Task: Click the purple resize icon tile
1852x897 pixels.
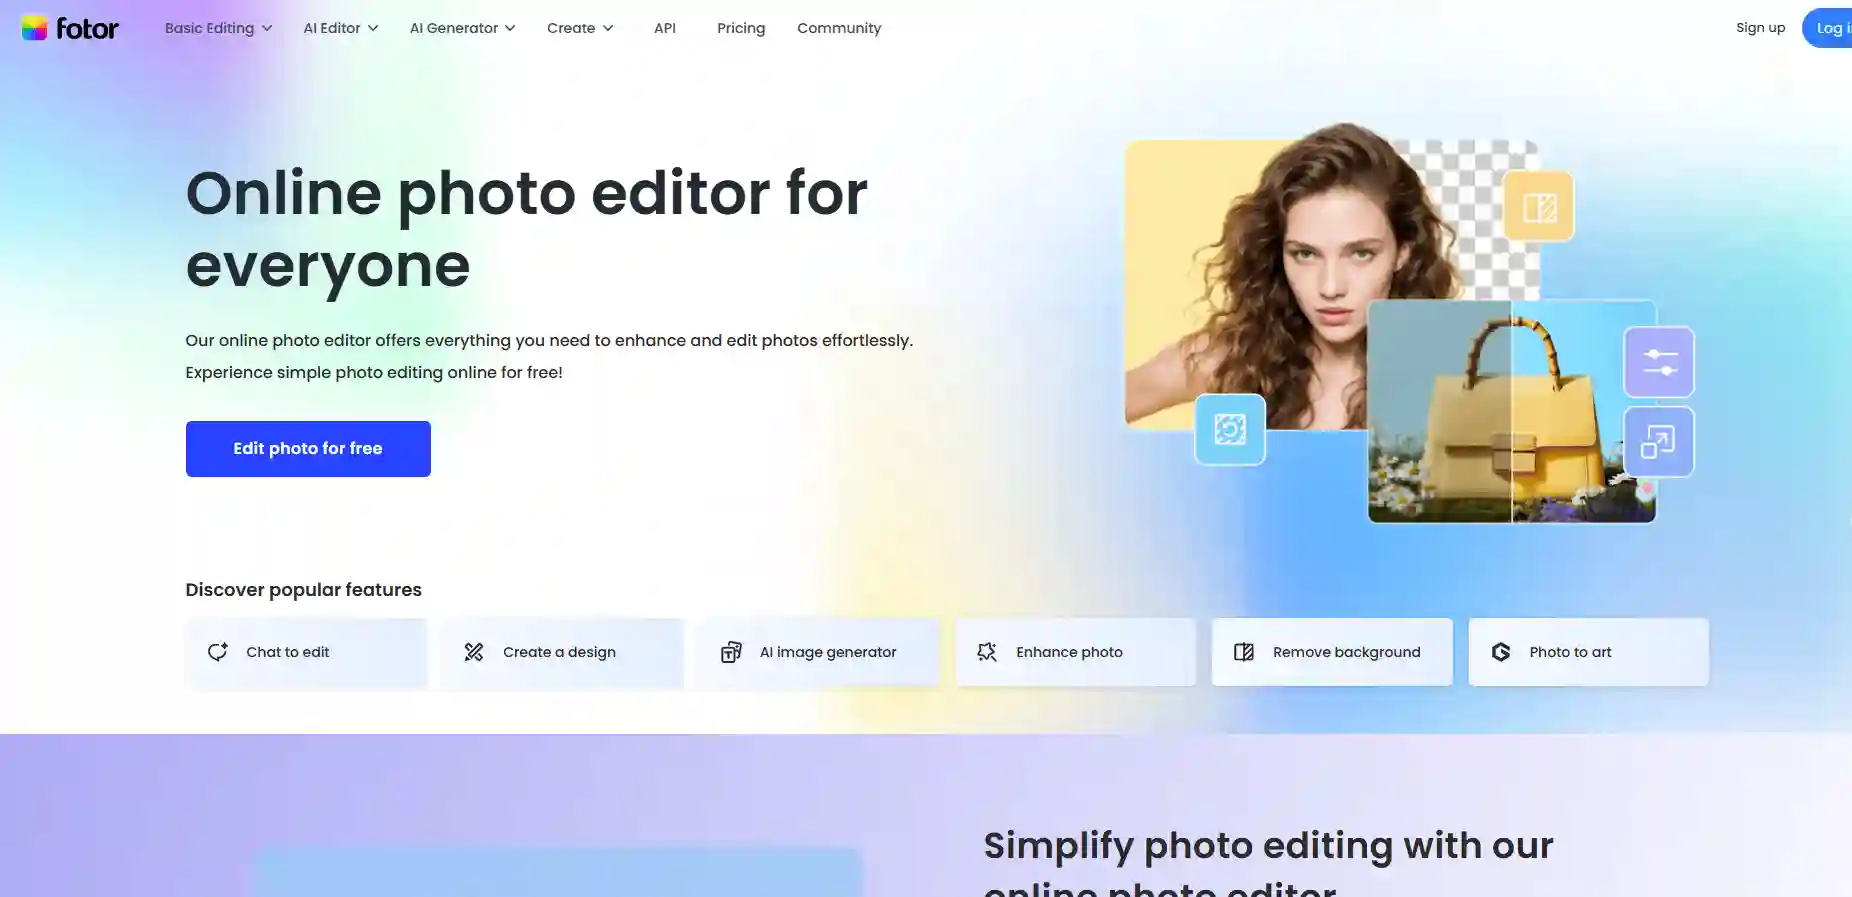Action: point(1659,442)
